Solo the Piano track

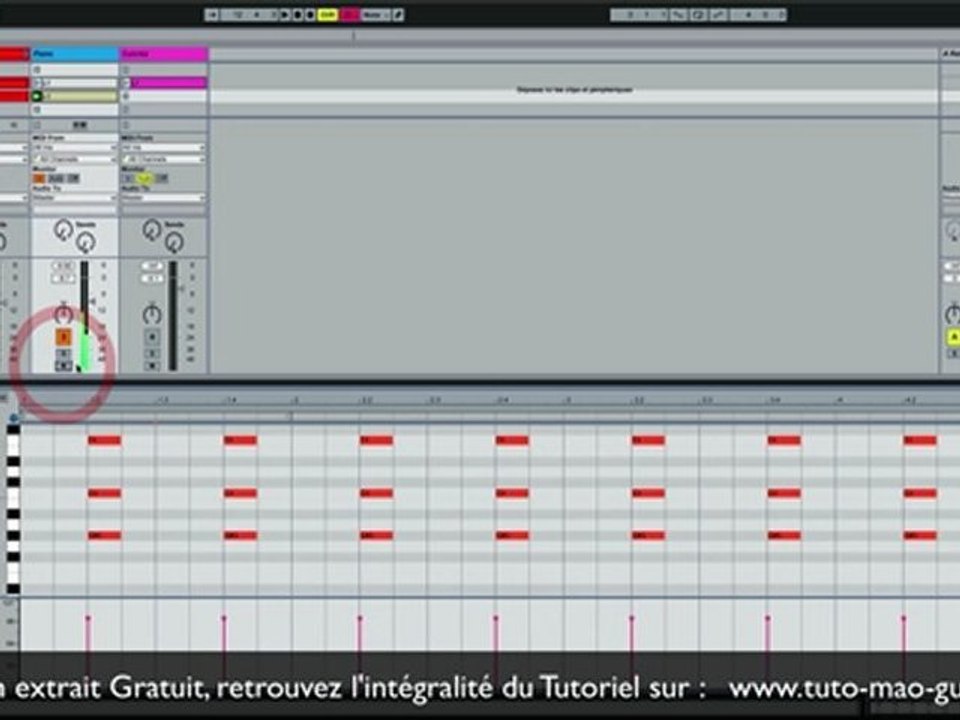[x=64, y=354]
